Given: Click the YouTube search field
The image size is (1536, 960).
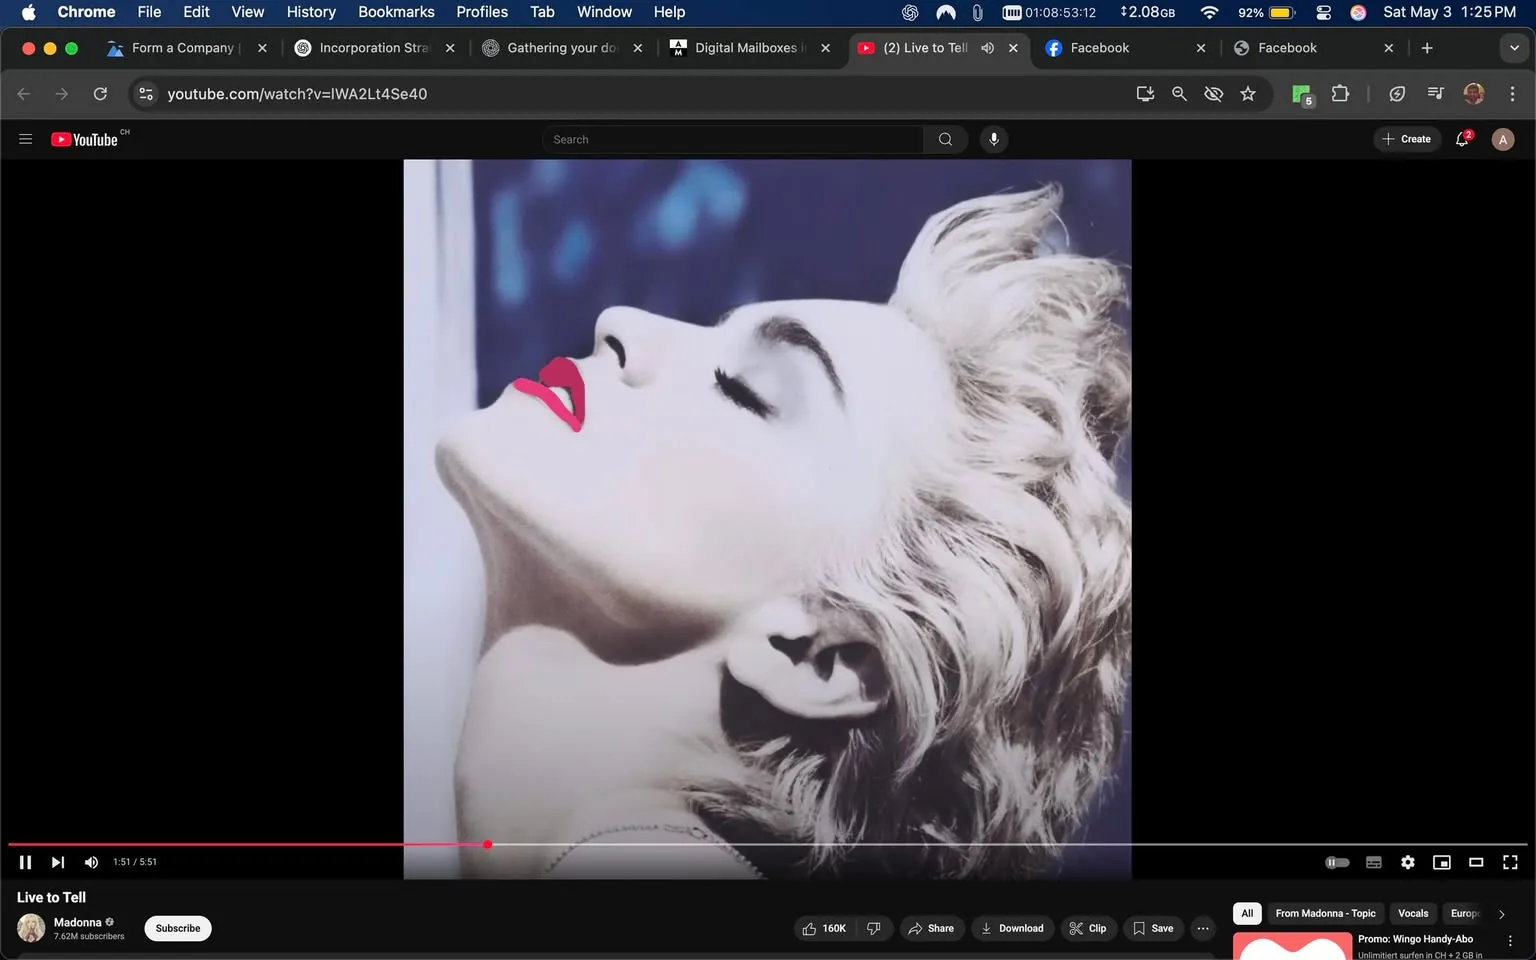Looking at the screenshot, I should click(x=732, y=139).
